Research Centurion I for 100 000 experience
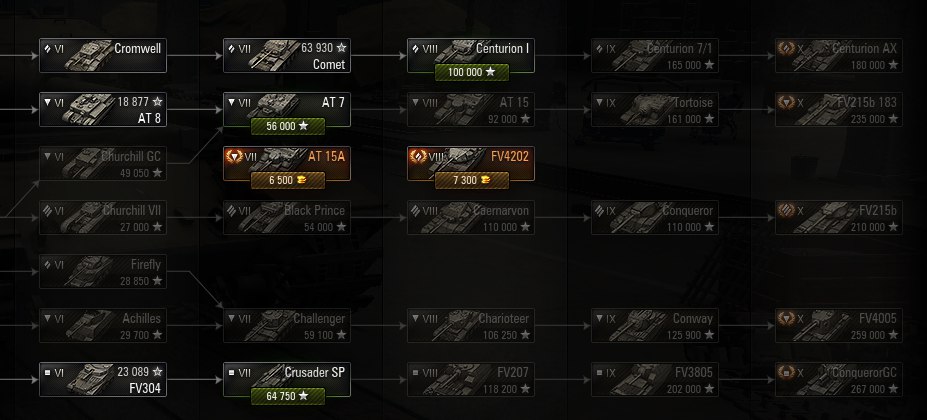Image resolution: width=927 pixels, height=420 pixels. coord(472,72)
